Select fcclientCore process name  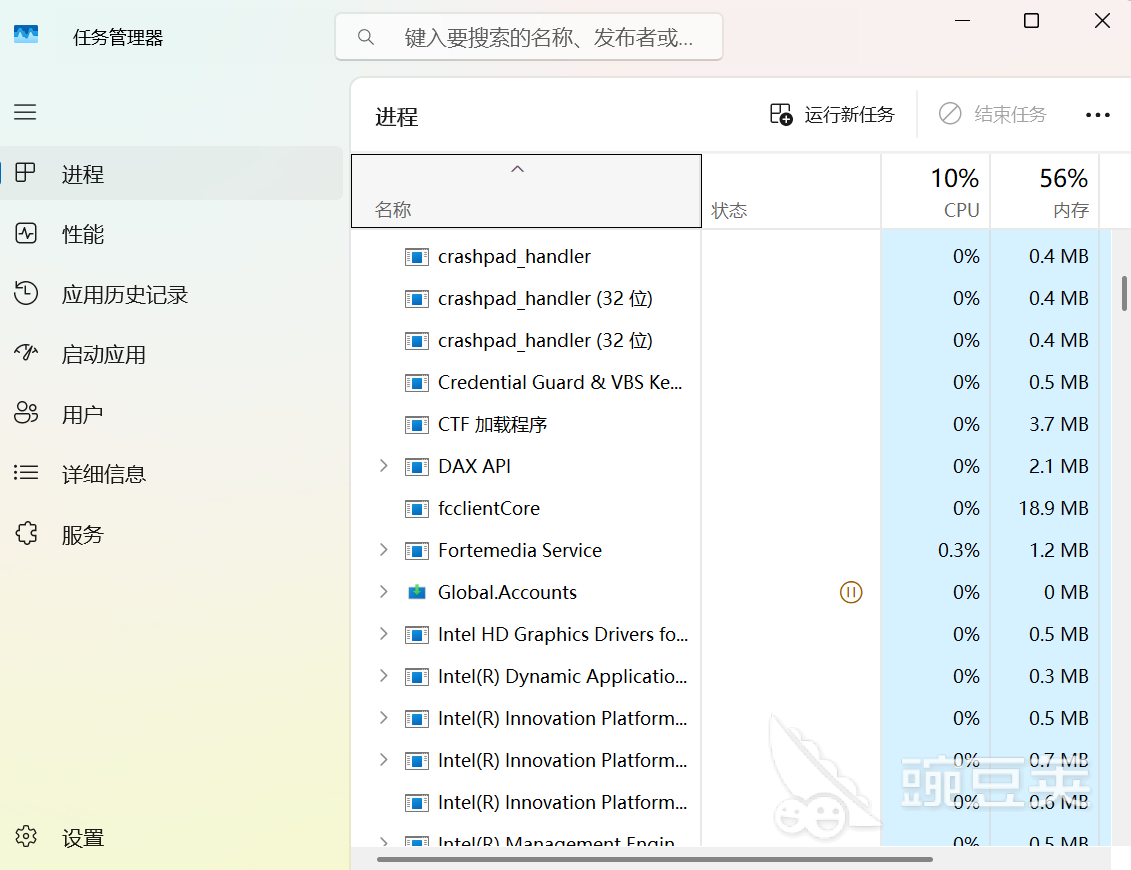488,508
